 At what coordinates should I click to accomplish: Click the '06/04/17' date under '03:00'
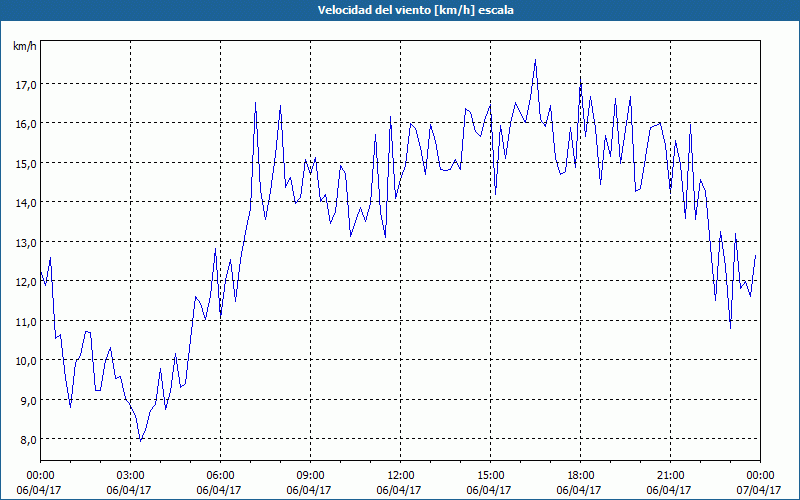(129, 490)
